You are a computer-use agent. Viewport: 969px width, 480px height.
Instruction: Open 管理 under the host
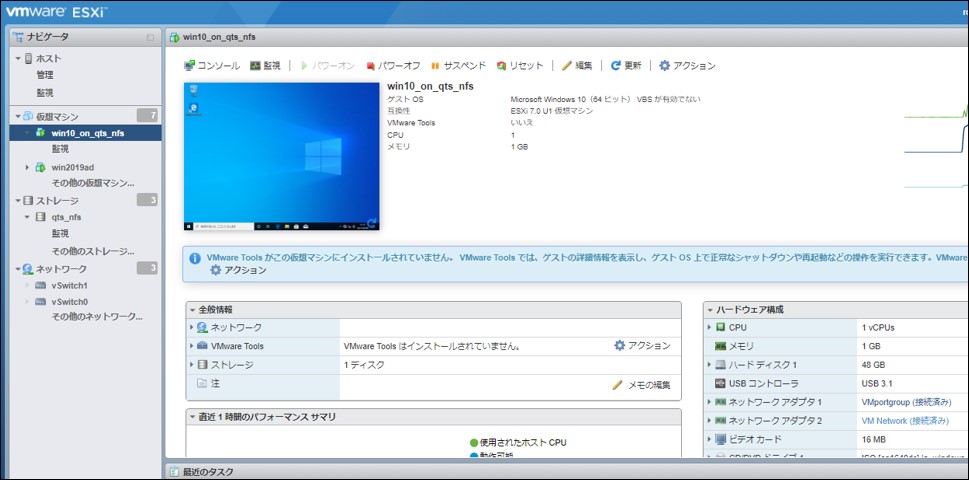45,75
